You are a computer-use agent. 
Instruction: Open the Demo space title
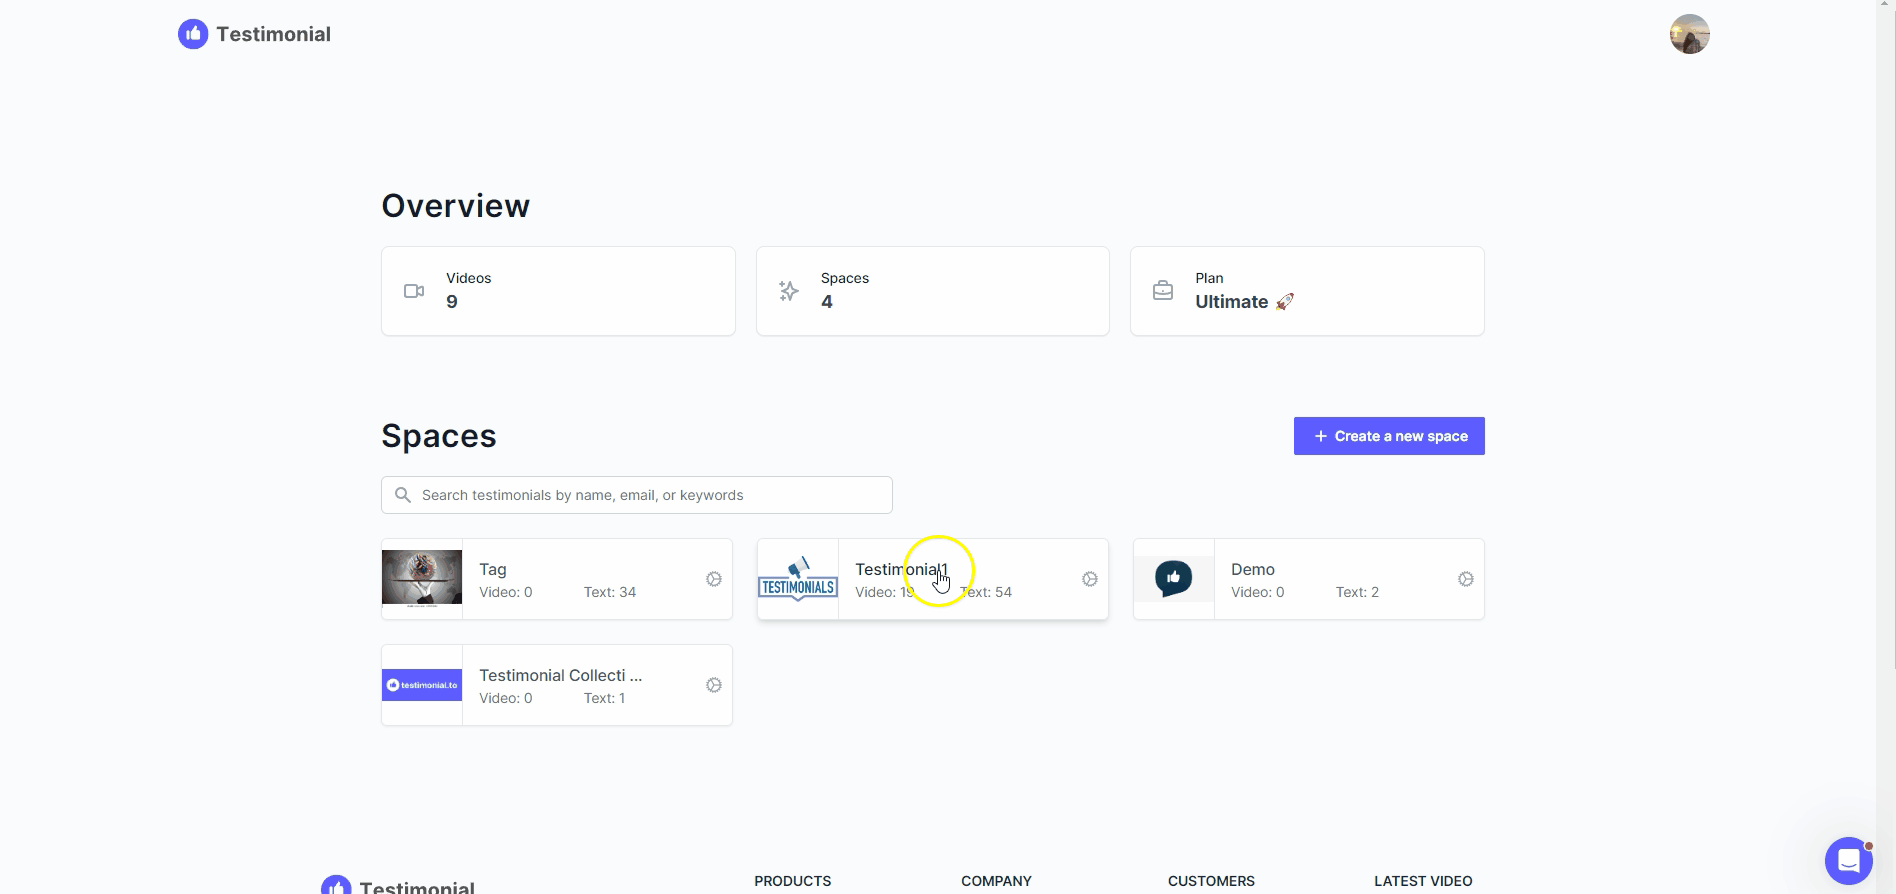(x=1253, y=569)
